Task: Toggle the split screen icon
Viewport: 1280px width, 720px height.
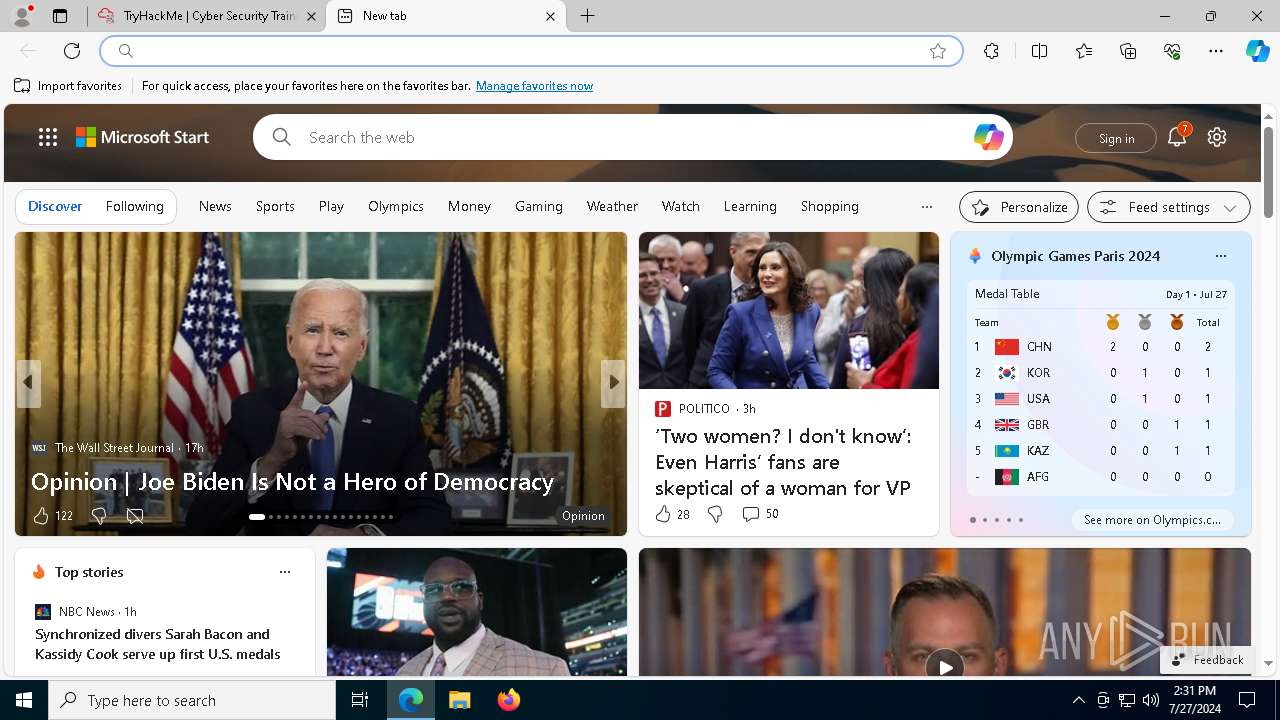Action: pos(1039,51)
